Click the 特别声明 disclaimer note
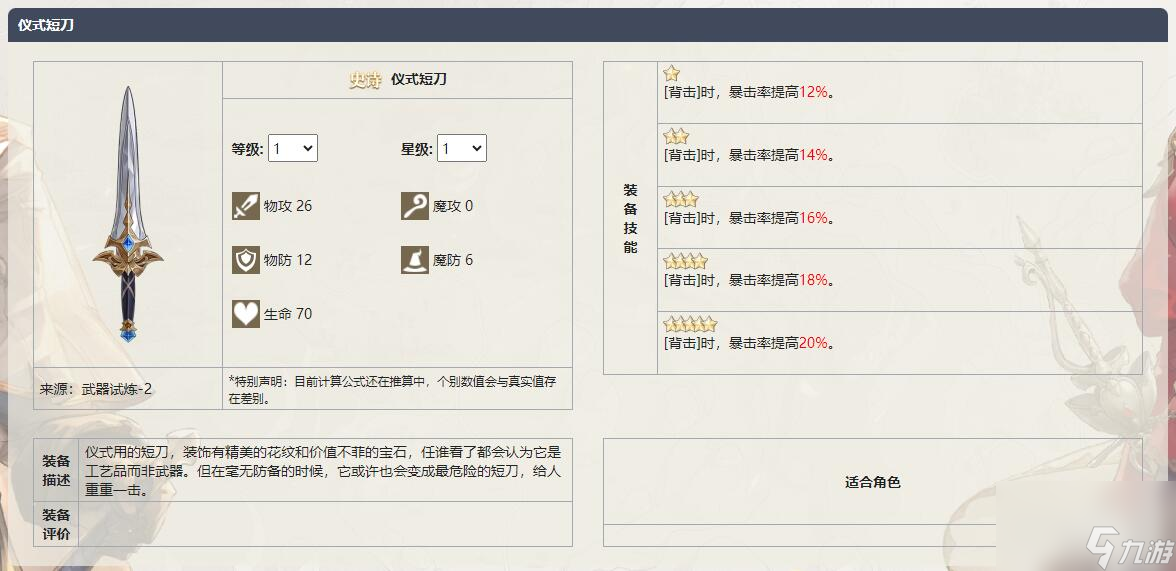The image size is (1176, 571). tap(392, 389)
